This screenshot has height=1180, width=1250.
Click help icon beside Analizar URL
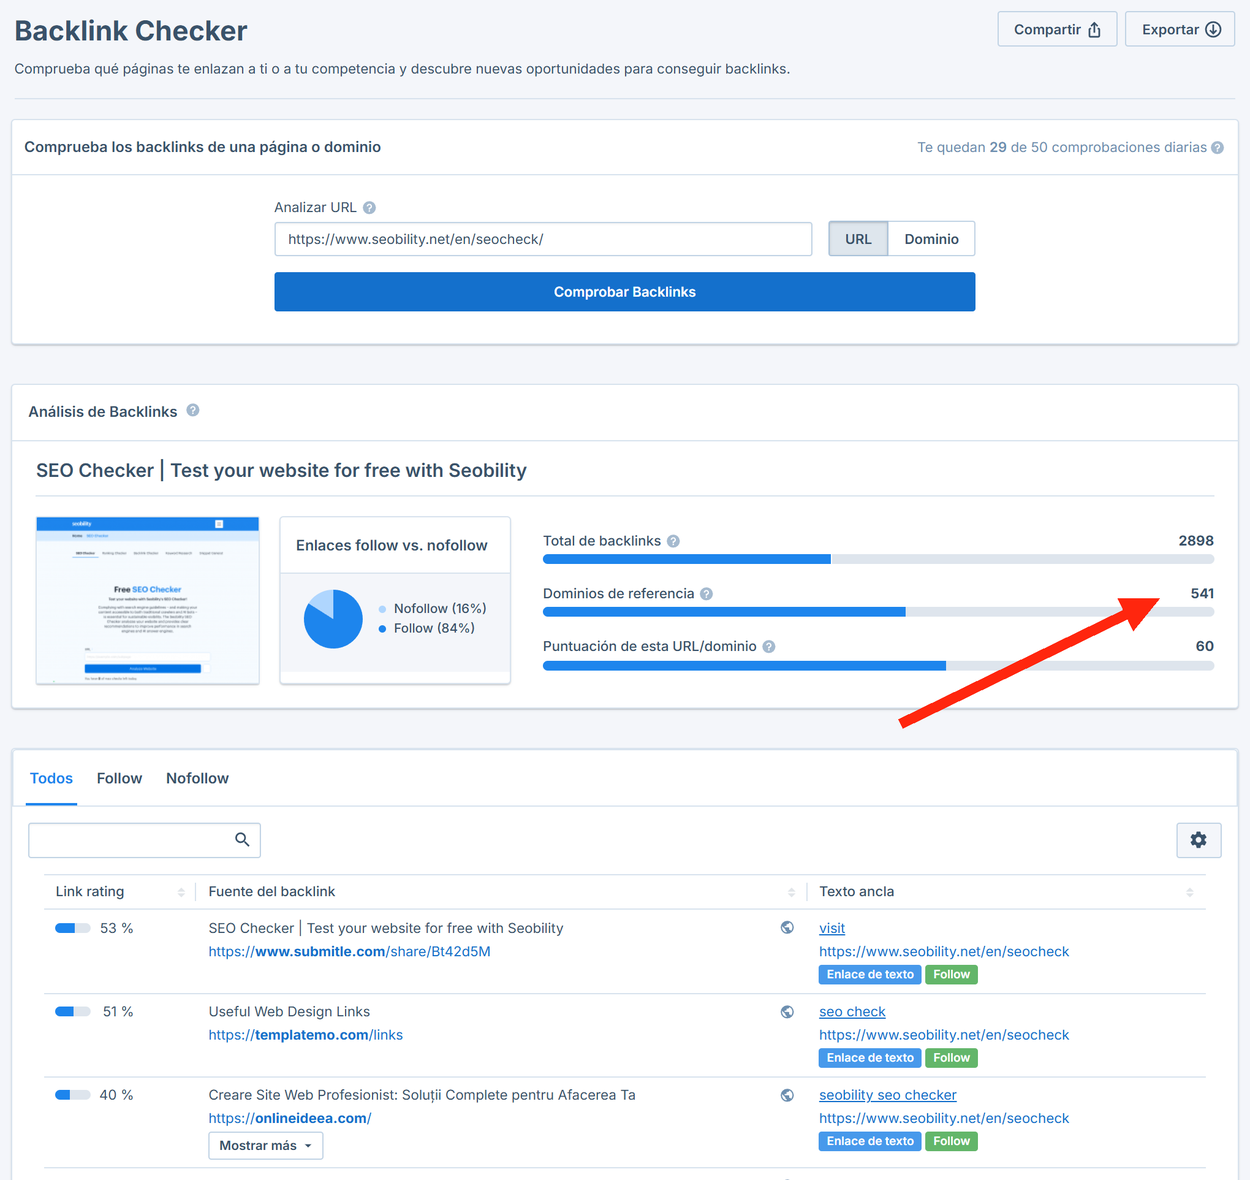tap(369, 208)
